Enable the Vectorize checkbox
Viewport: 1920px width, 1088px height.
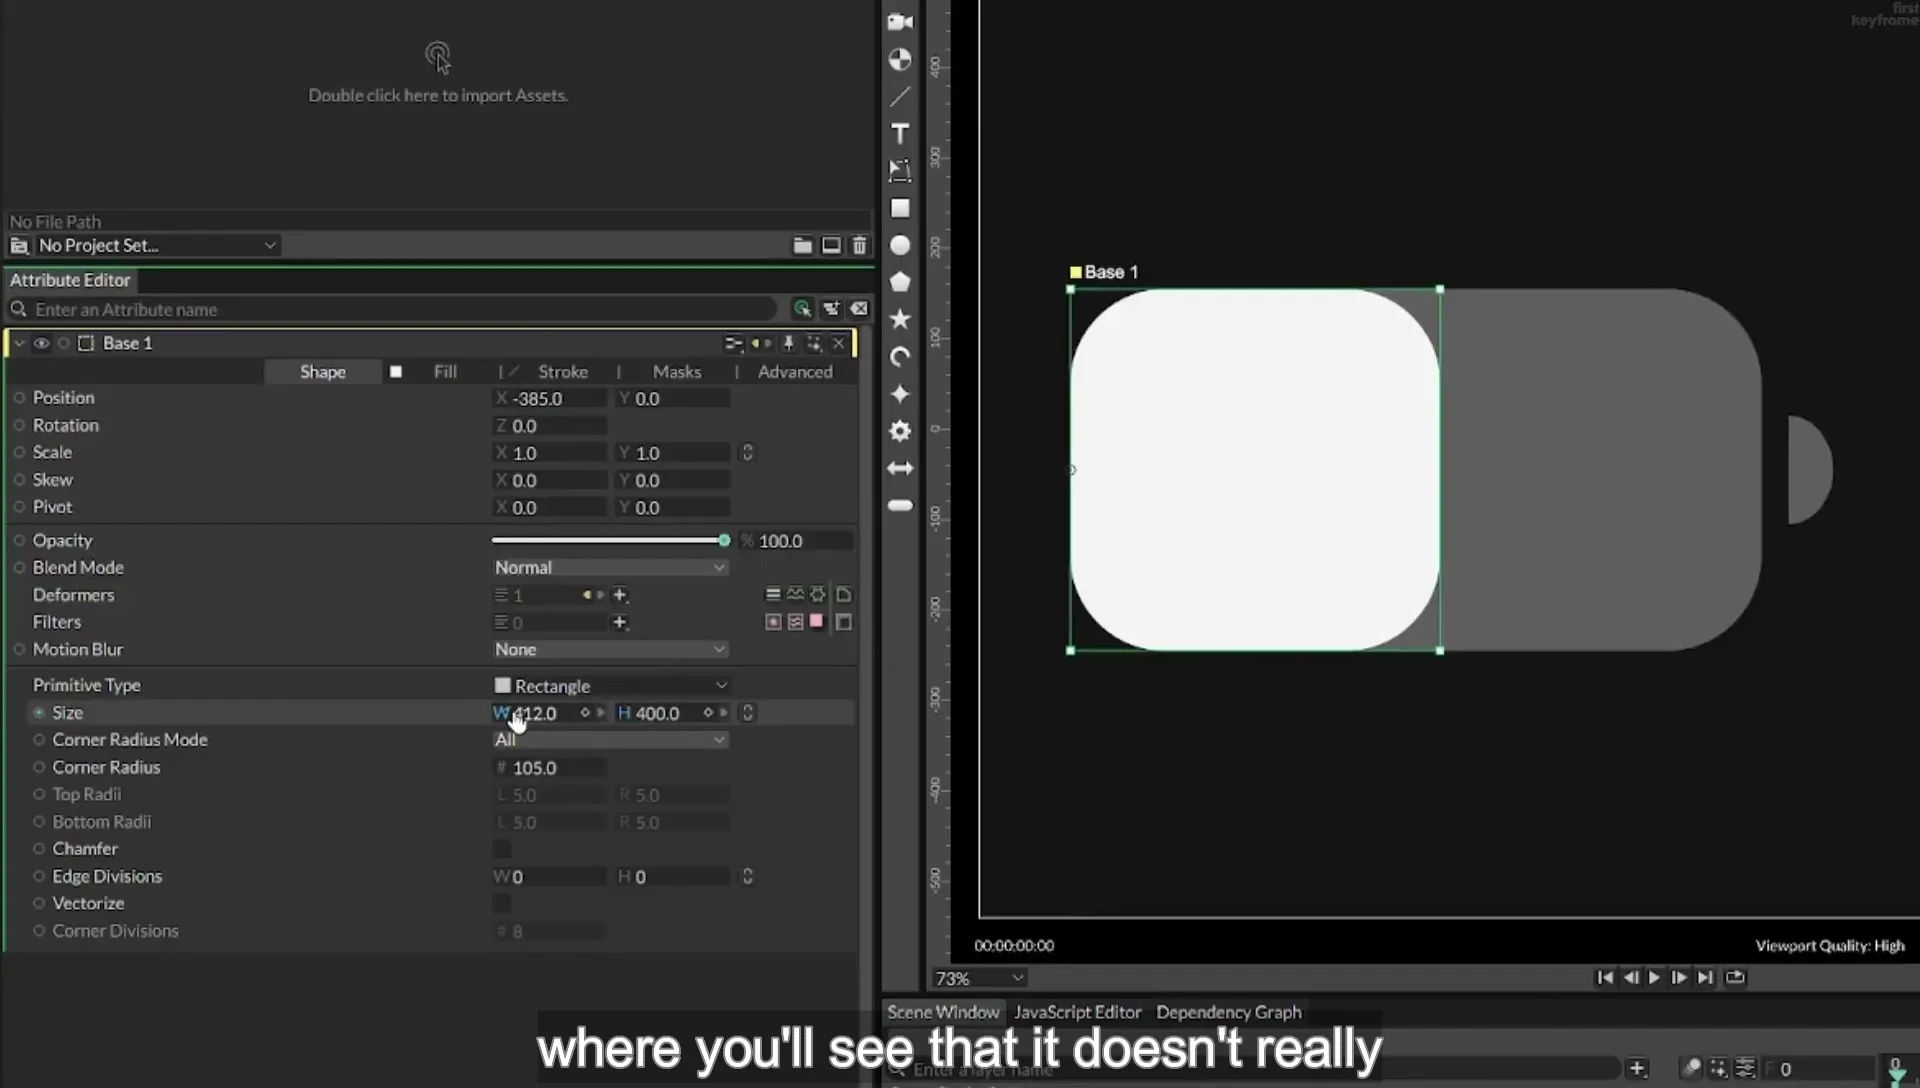502,904
